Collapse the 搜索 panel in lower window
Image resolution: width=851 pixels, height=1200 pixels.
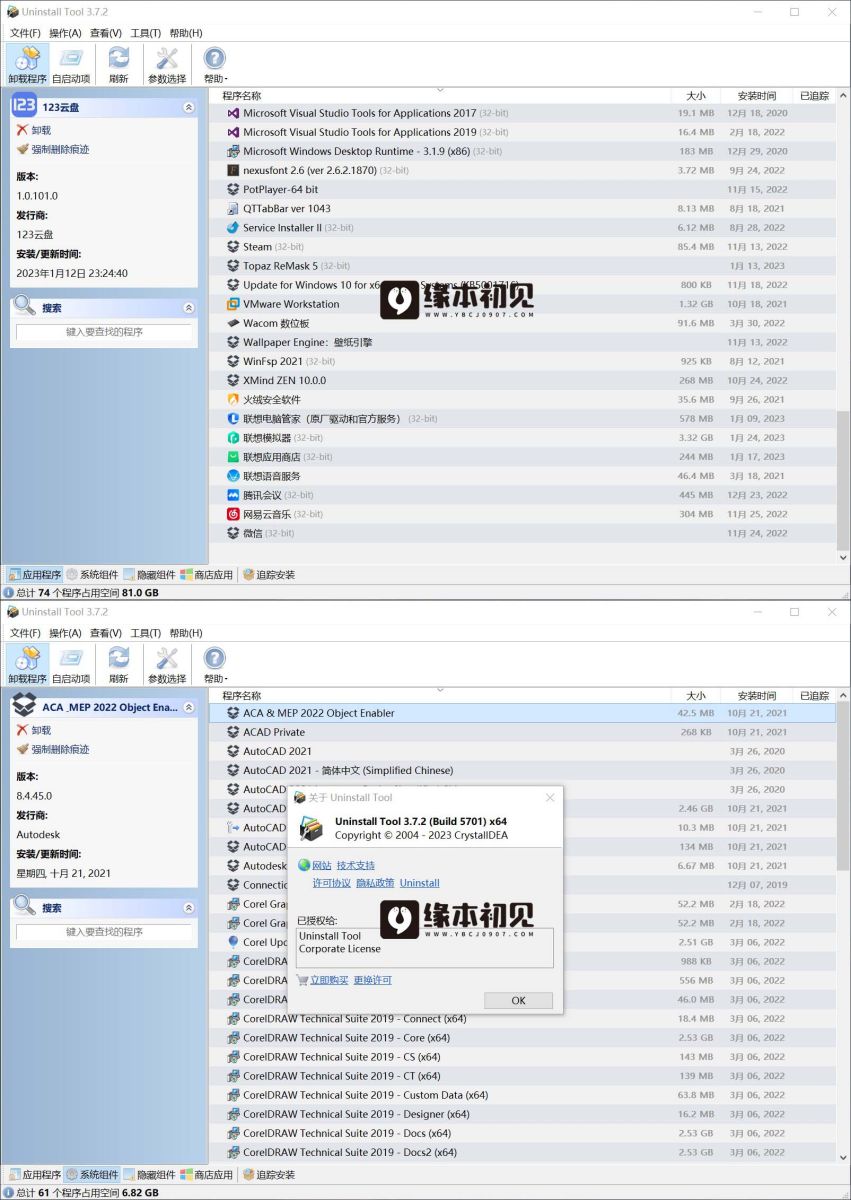pyautogui.click(x=189, y=908)
